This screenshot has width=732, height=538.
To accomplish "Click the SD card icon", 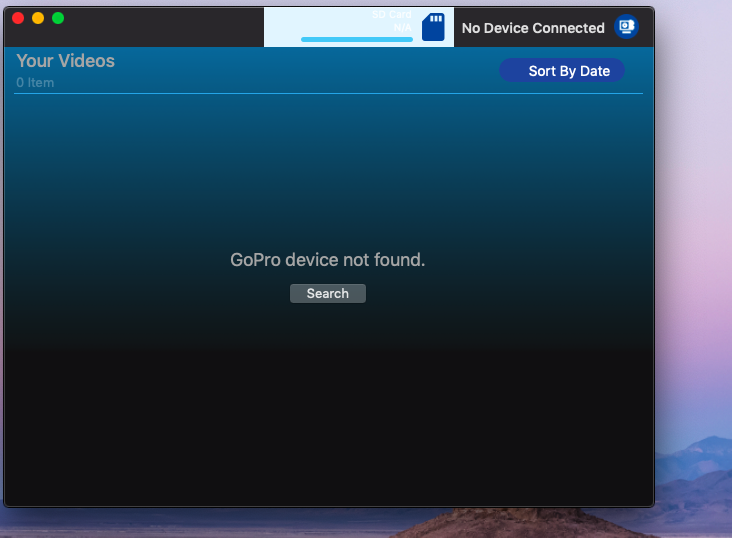I will click(433, 27).
